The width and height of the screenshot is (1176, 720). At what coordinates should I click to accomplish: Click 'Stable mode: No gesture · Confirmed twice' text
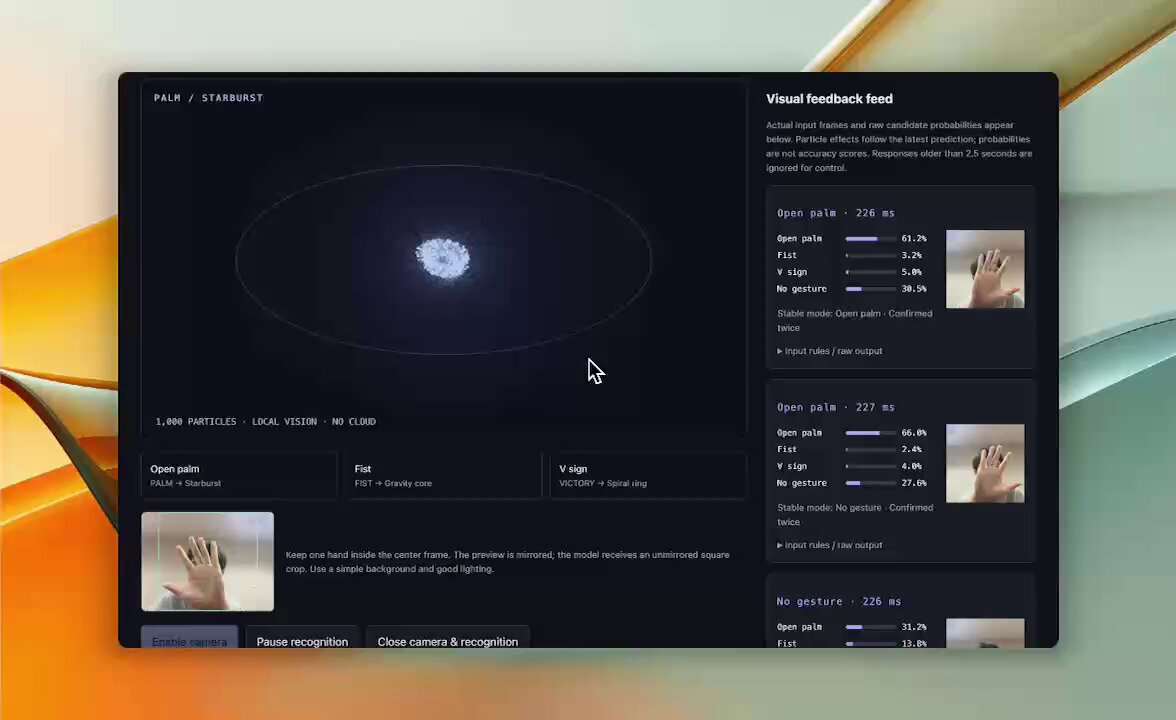tap(855, 514)
